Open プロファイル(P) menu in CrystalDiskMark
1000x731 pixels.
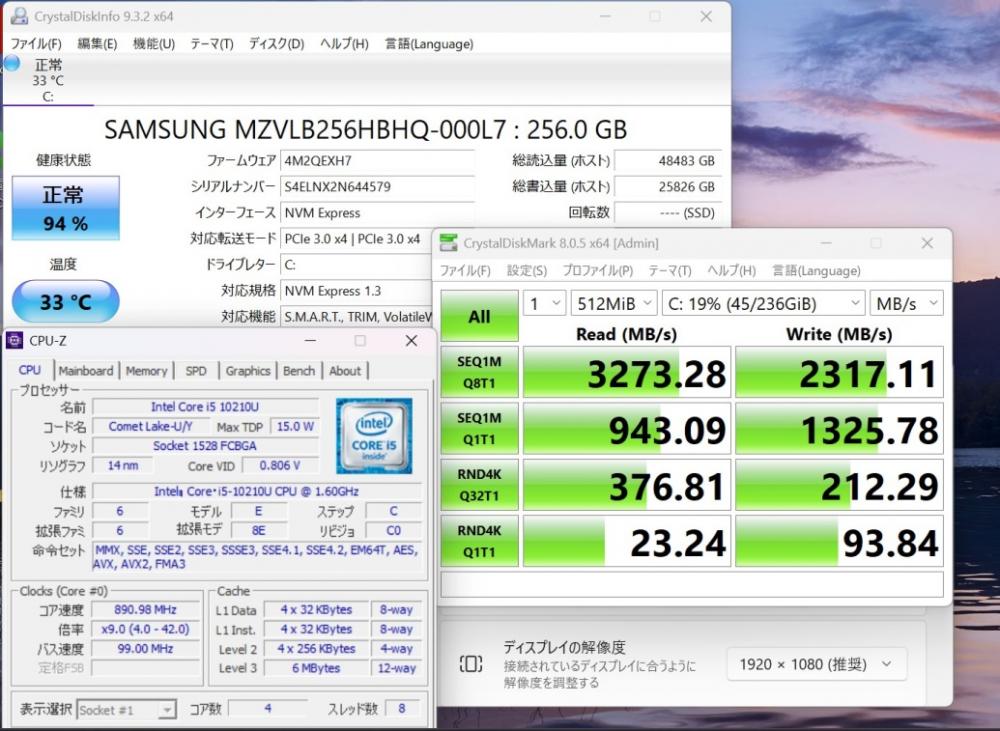tap(598, 270)
